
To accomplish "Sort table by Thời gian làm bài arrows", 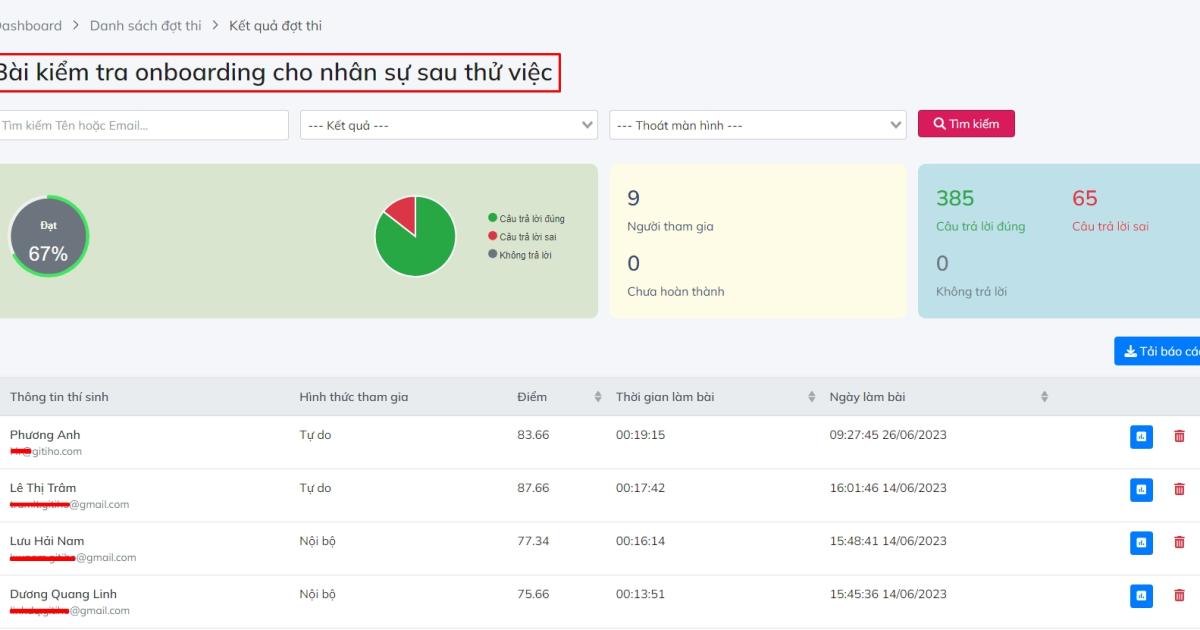I will click(x=812, y=397).
